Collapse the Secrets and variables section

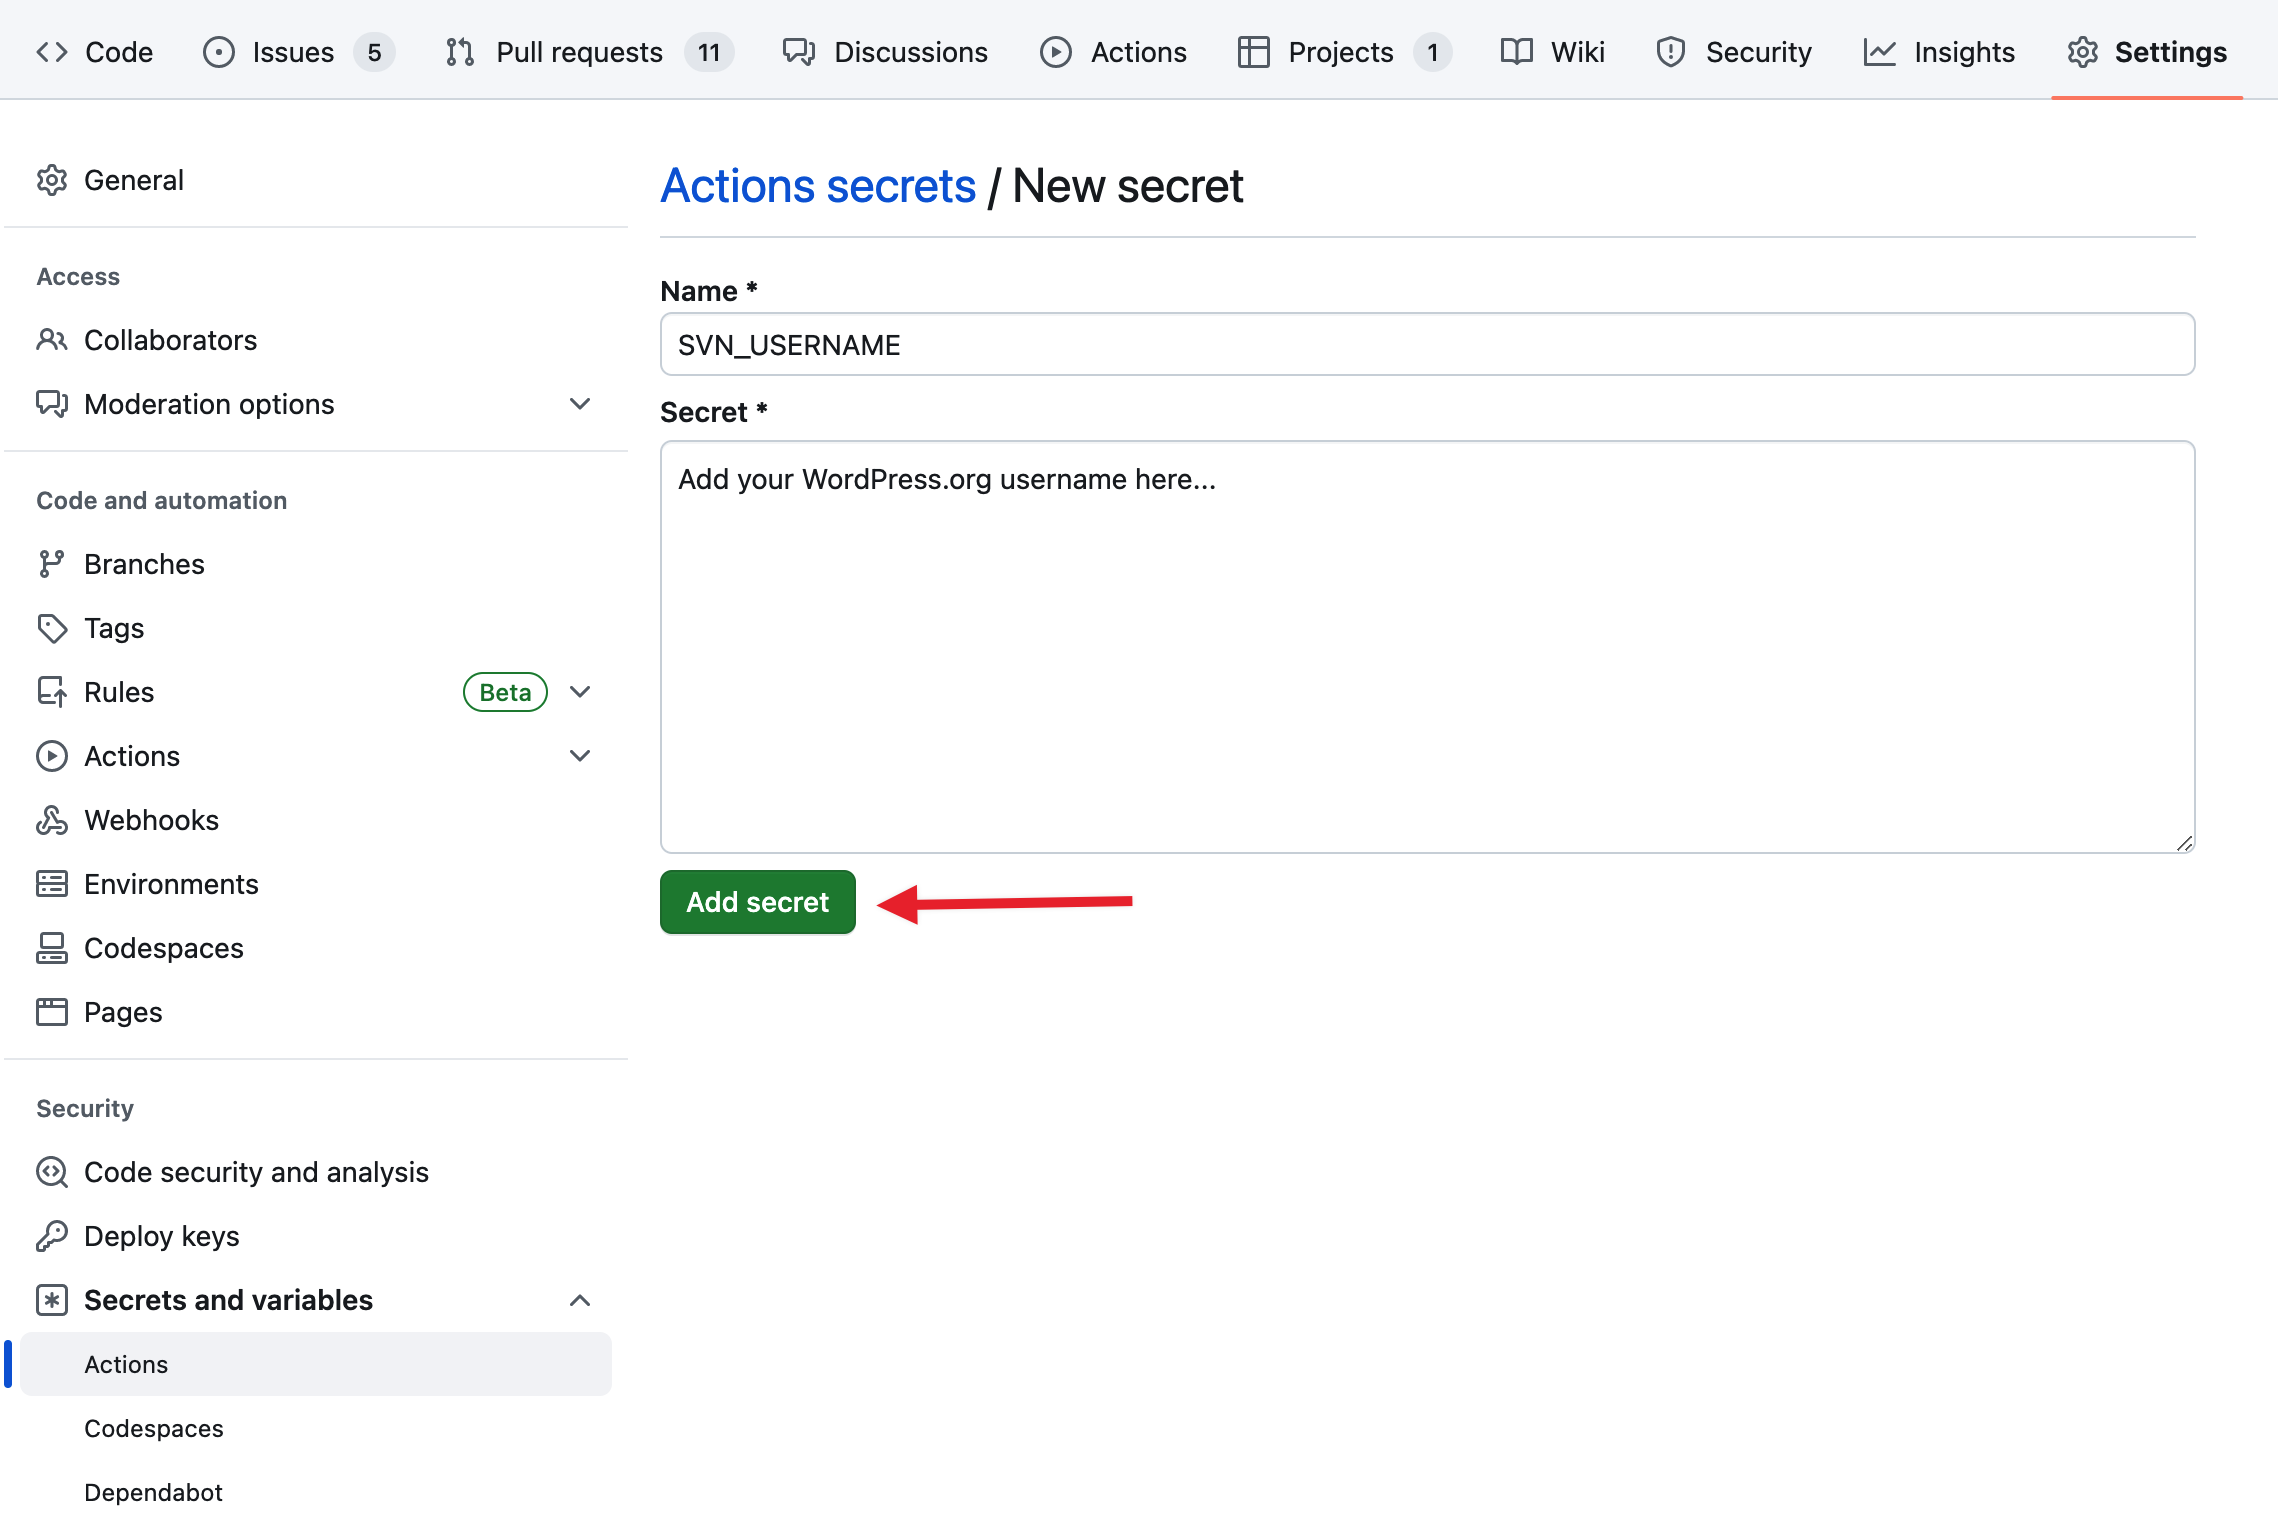(x=580, y=1300)
